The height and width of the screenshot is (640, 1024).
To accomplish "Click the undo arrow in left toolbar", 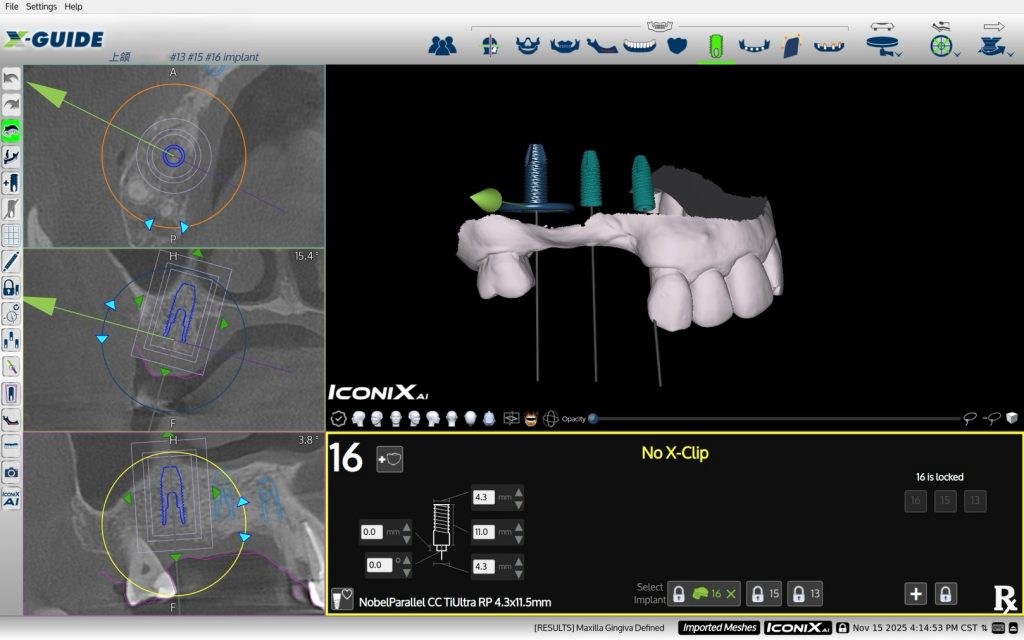I will coord(11,80).
